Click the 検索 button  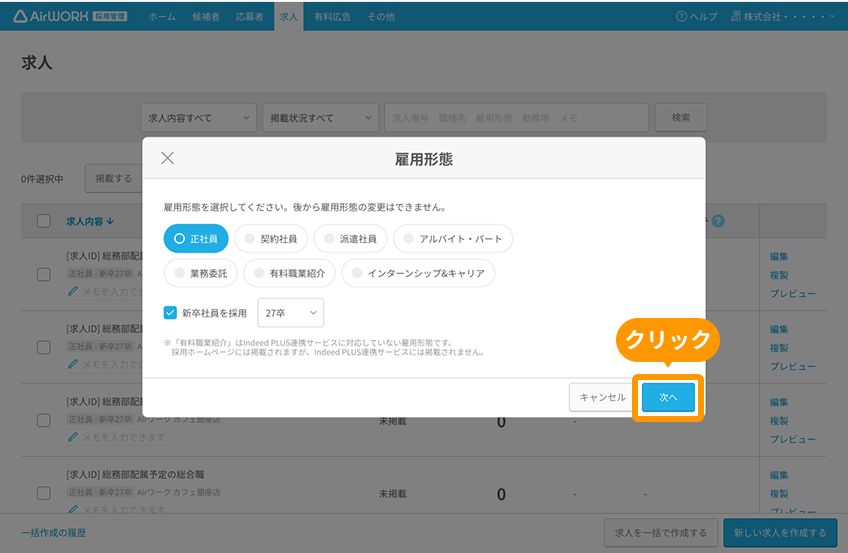click(681, 117)
